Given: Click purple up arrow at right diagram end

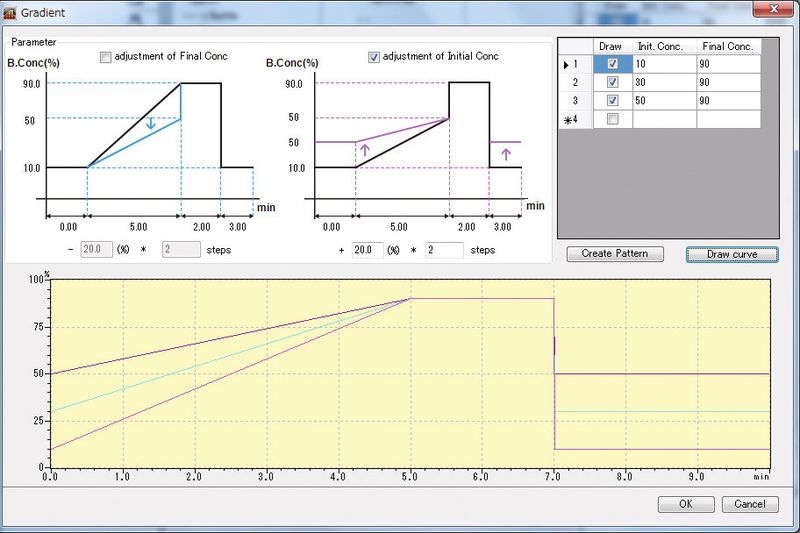Looking at the screenshot, I should point(506,154).
